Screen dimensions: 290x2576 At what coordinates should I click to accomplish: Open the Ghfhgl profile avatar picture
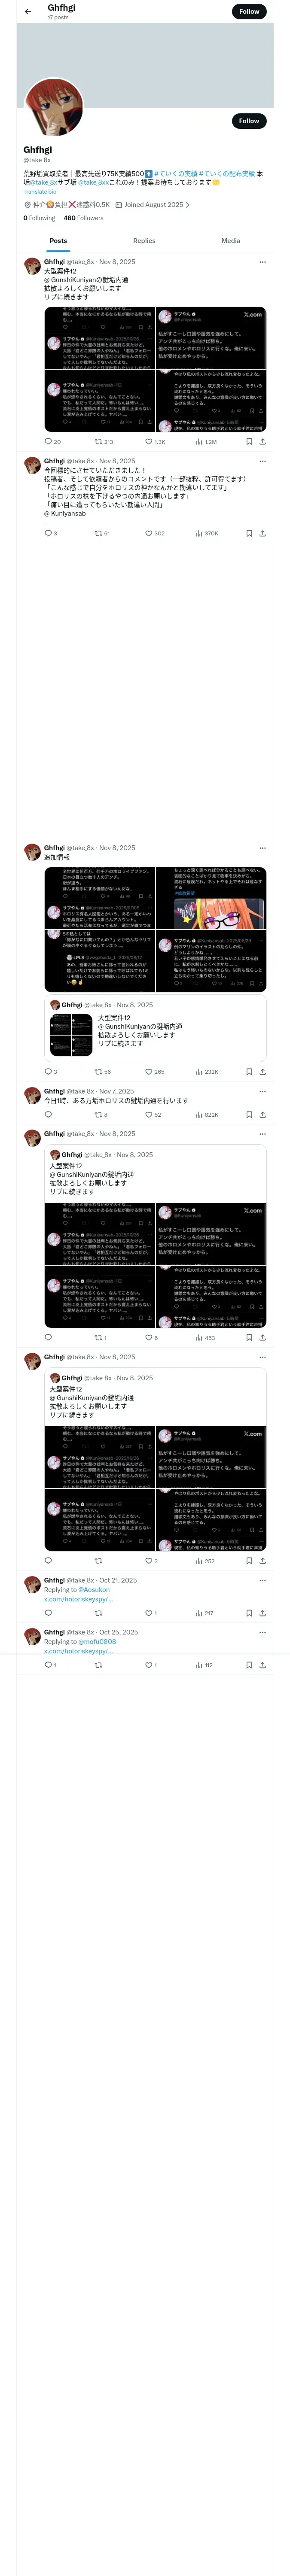coord(53,107)
